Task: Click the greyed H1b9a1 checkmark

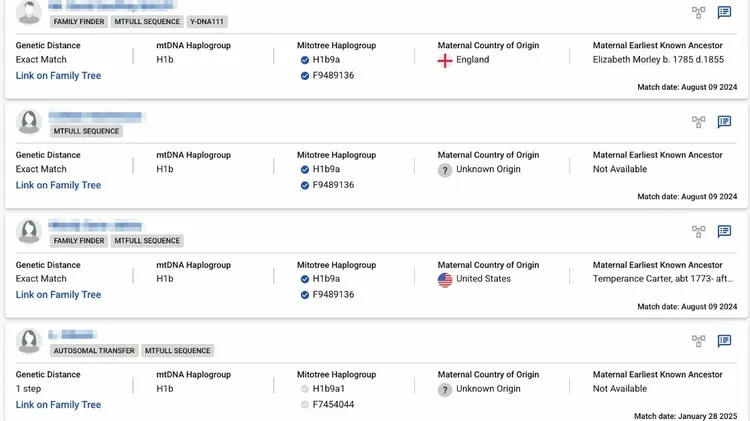Action: (x=305, y=389)
